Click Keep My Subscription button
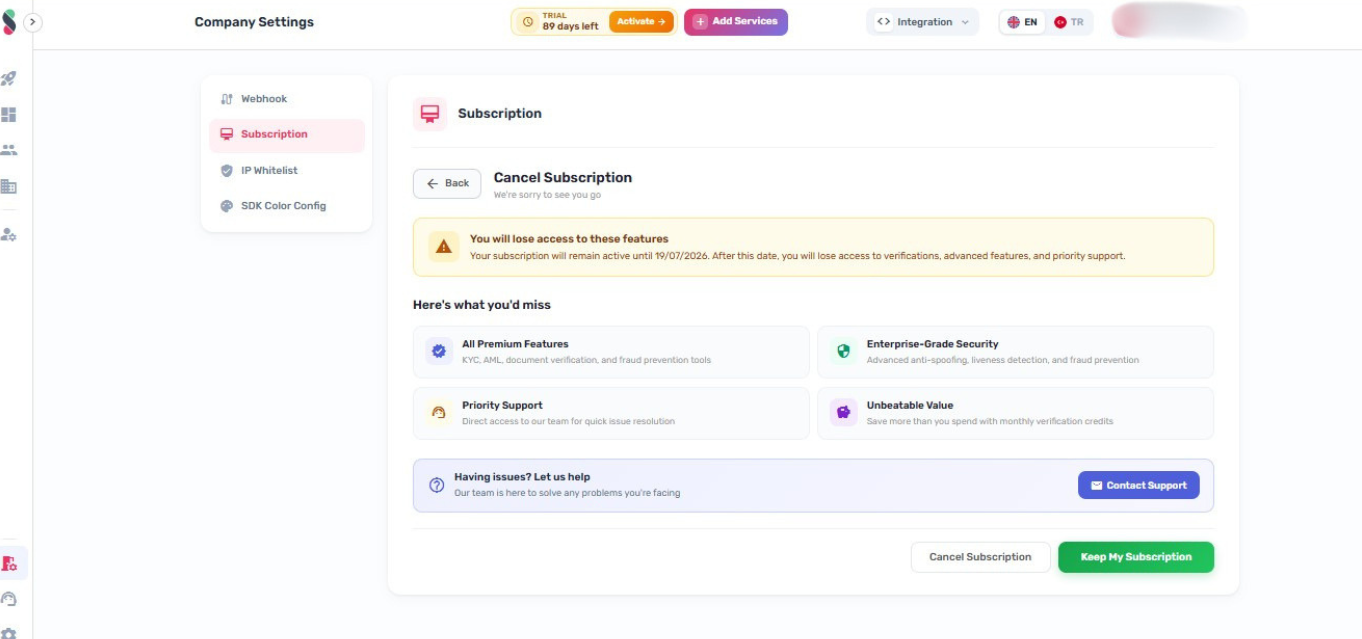Viewport: 1362px width, 639px height. (1136, 557)
